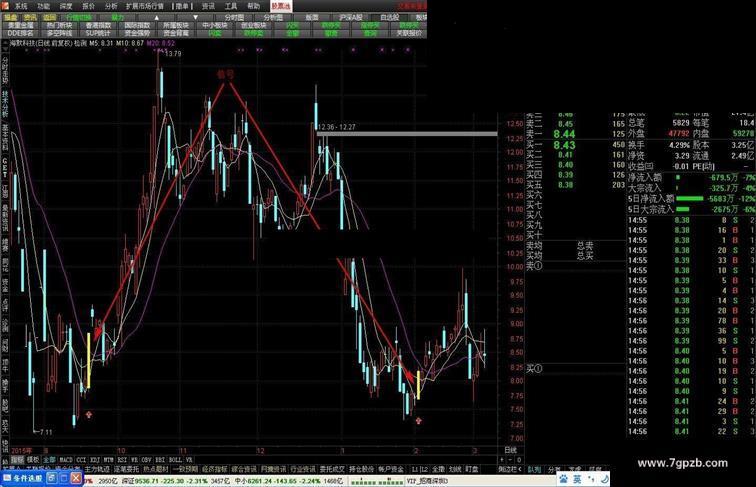Click the 5日净流入额 green bar

click(689, 198)
